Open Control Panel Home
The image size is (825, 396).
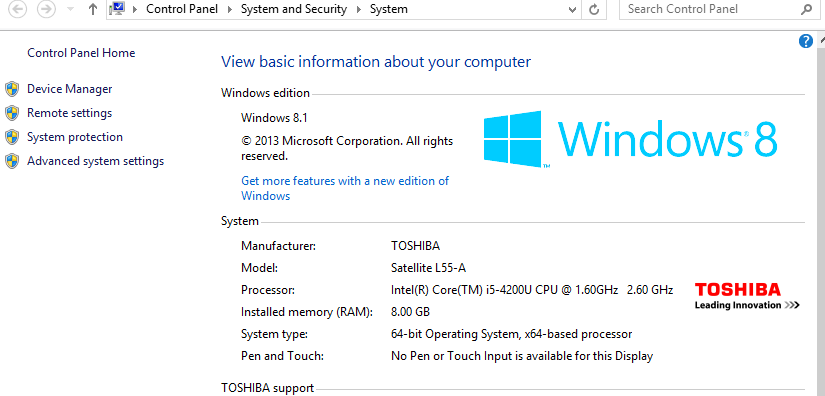pyautogui.click(x=81, y=53)
